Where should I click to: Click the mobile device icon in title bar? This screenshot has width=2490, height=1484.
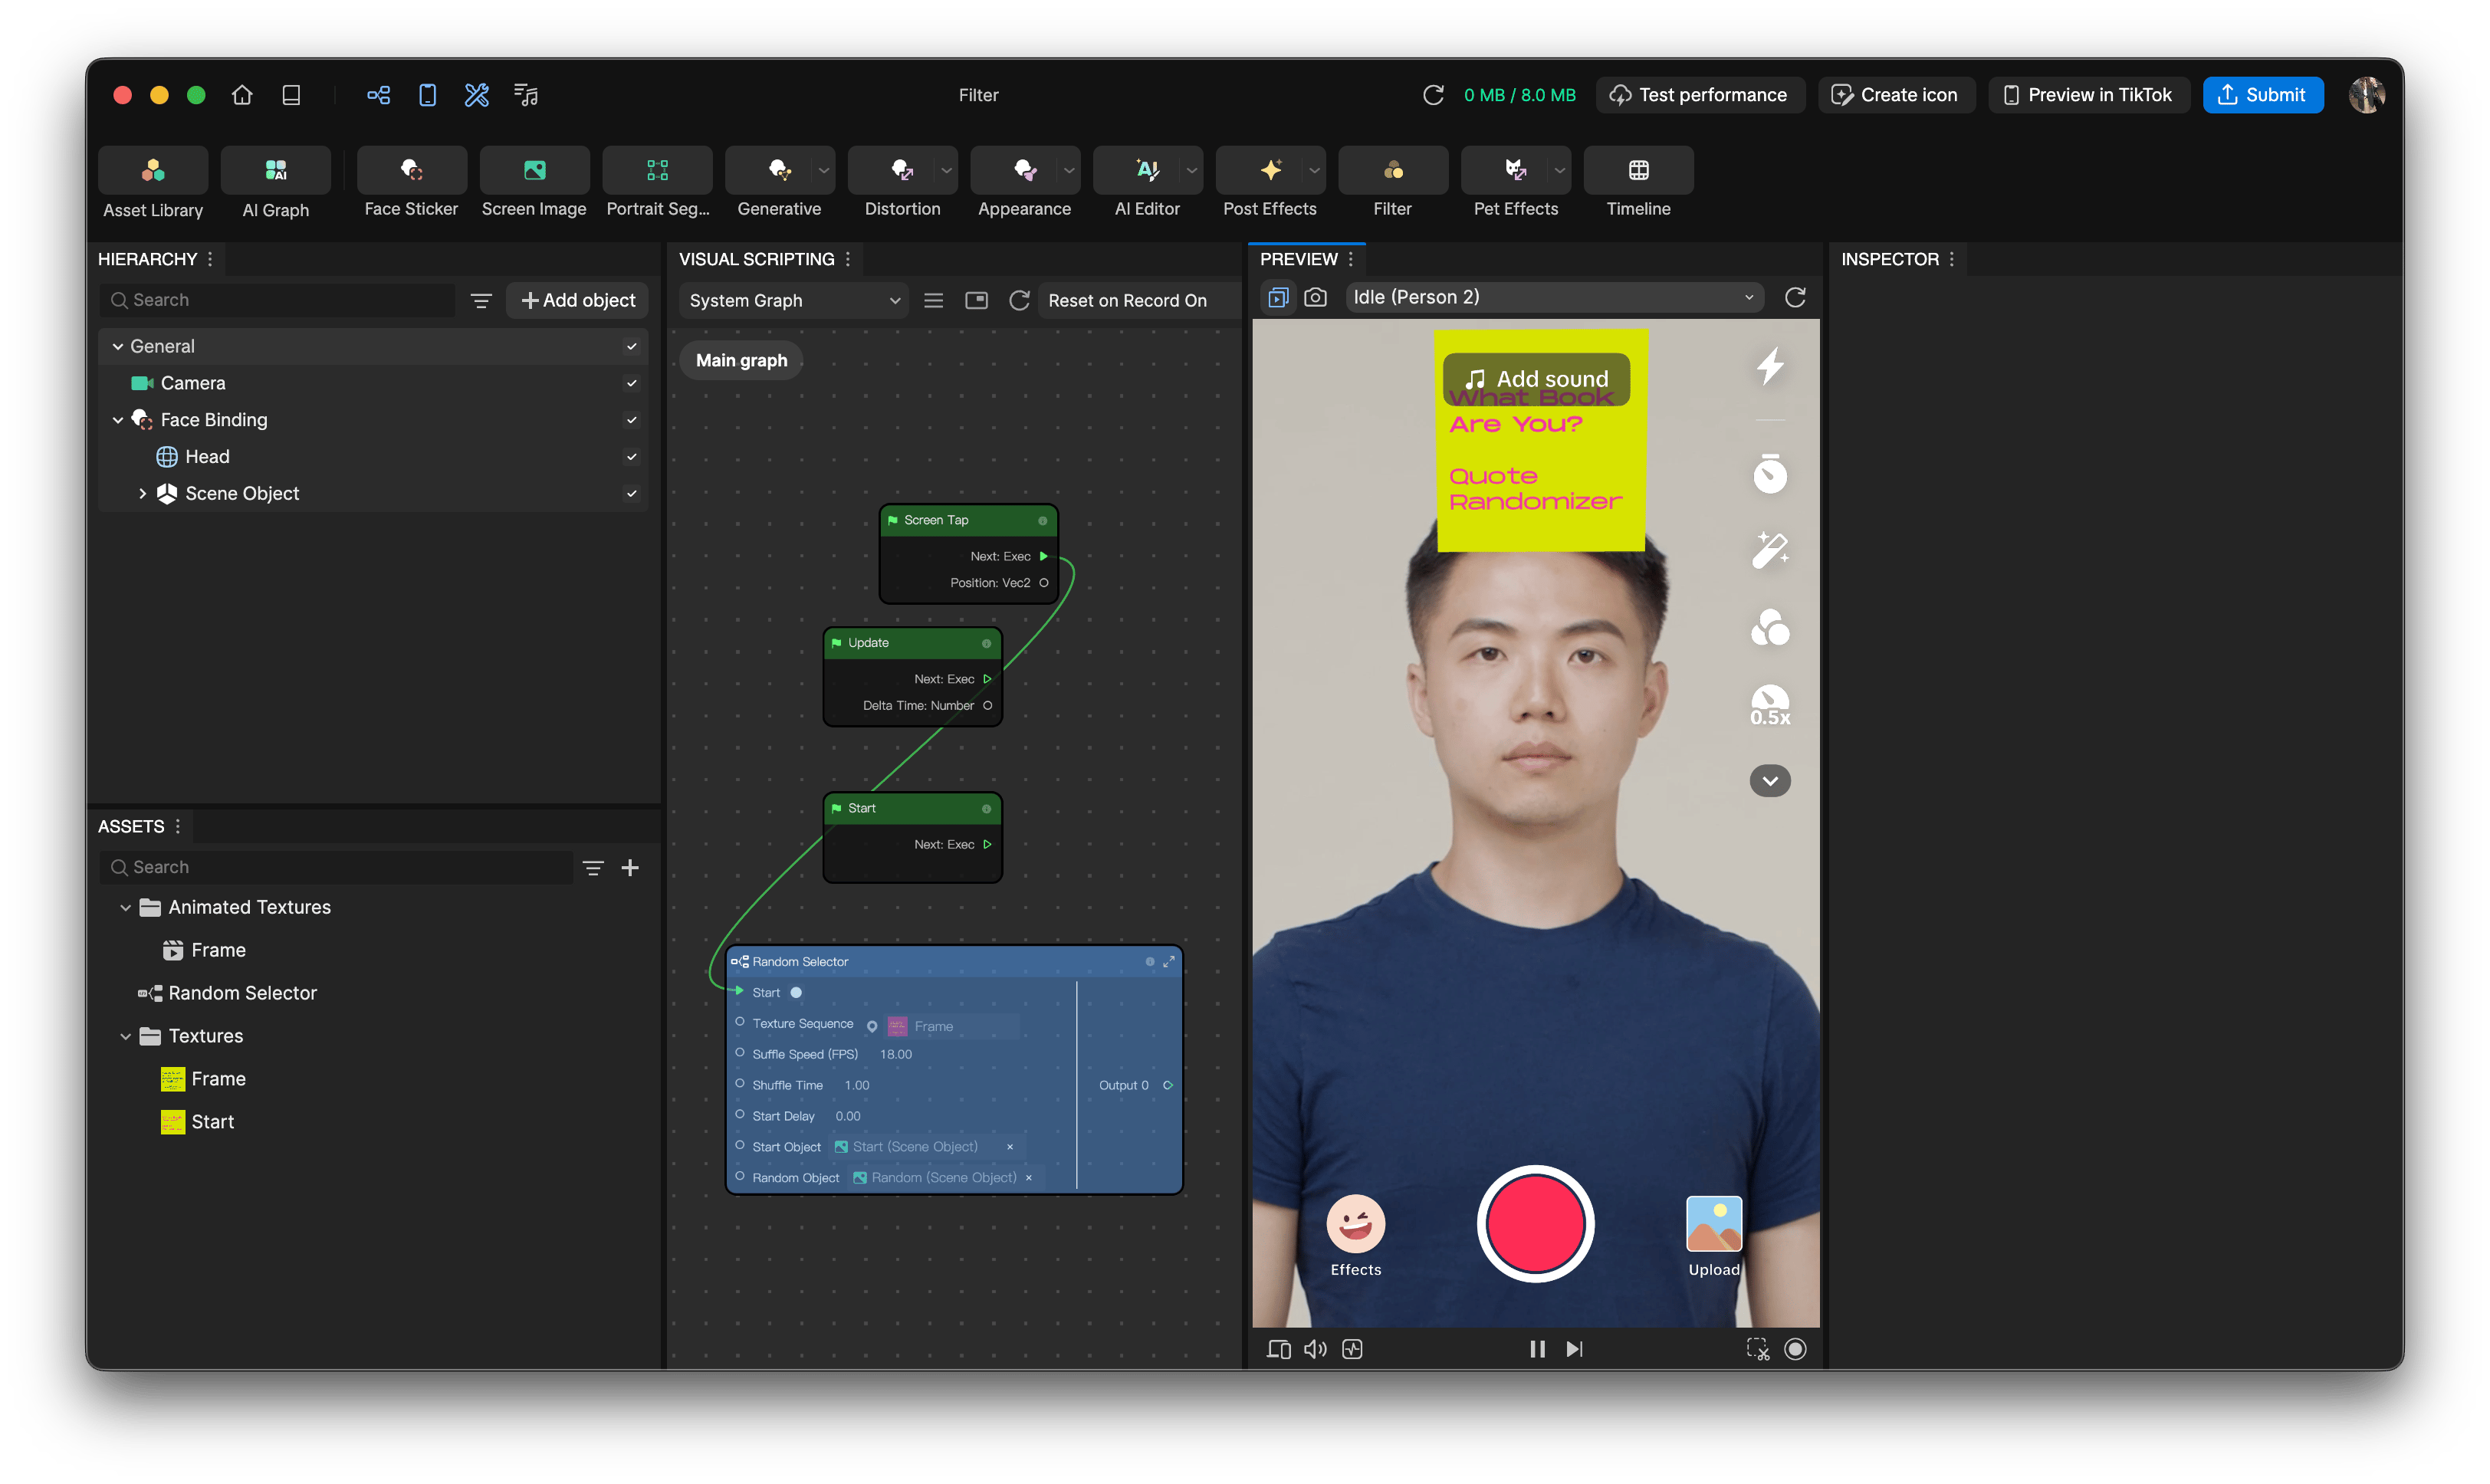pos(428,95)
